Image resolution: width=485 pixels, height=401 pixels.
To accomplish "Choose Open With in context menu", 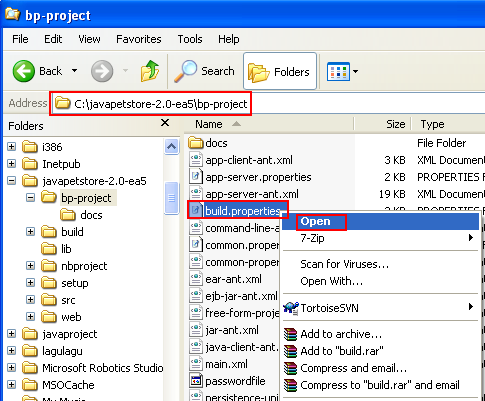I will tap(381, 281).
